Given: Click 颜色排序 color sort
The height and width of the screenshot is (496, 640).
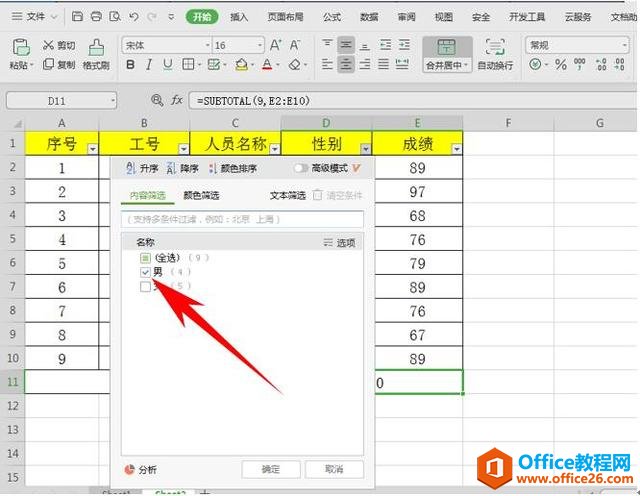Looking at the screenshot, I should coord(233,168).
